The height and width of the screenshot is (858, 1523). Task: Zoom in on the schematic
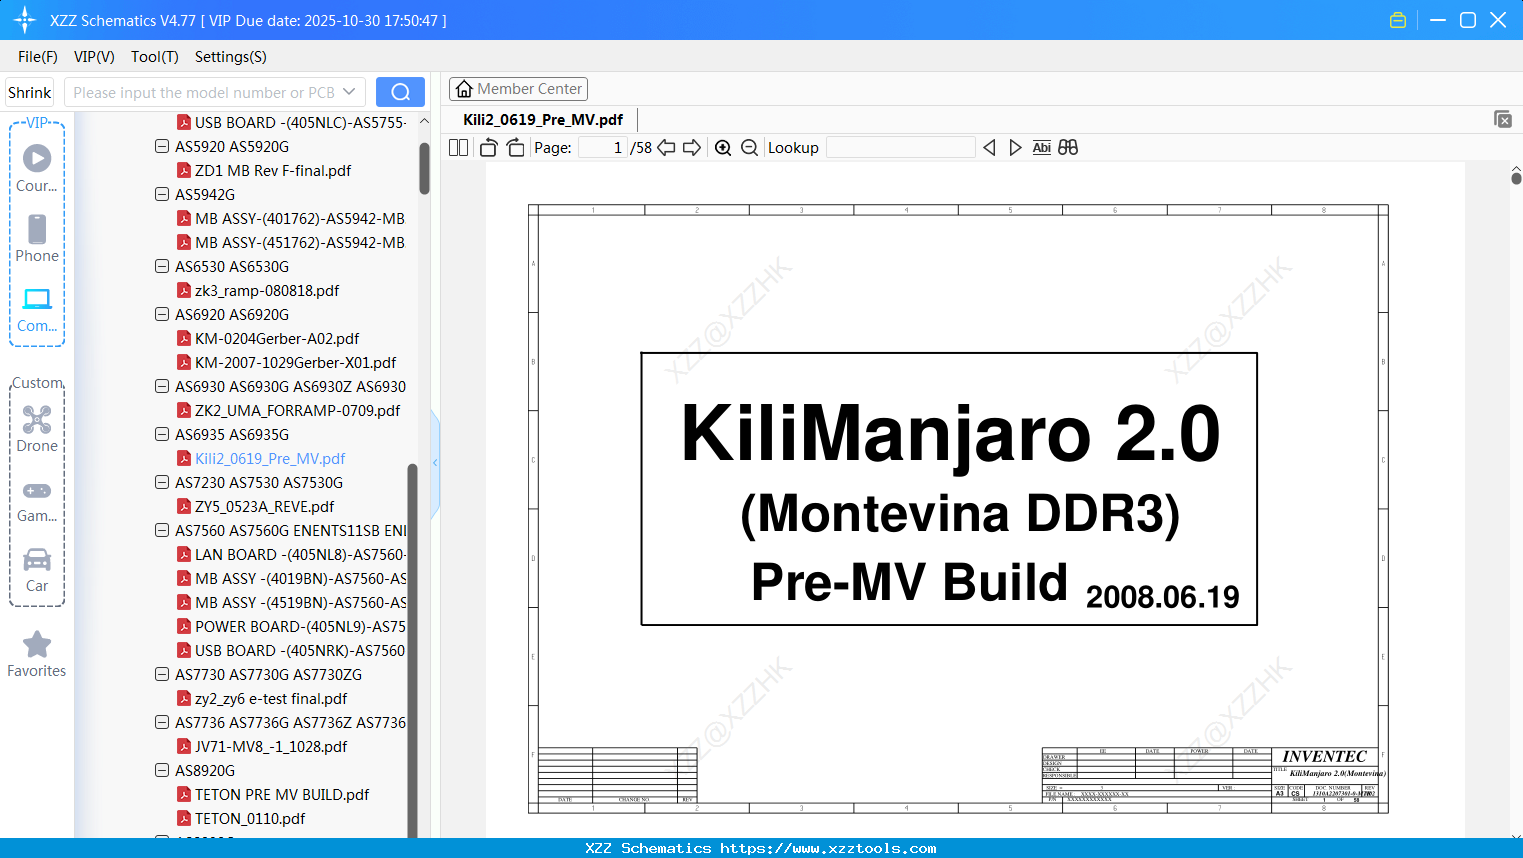point(723,148)
